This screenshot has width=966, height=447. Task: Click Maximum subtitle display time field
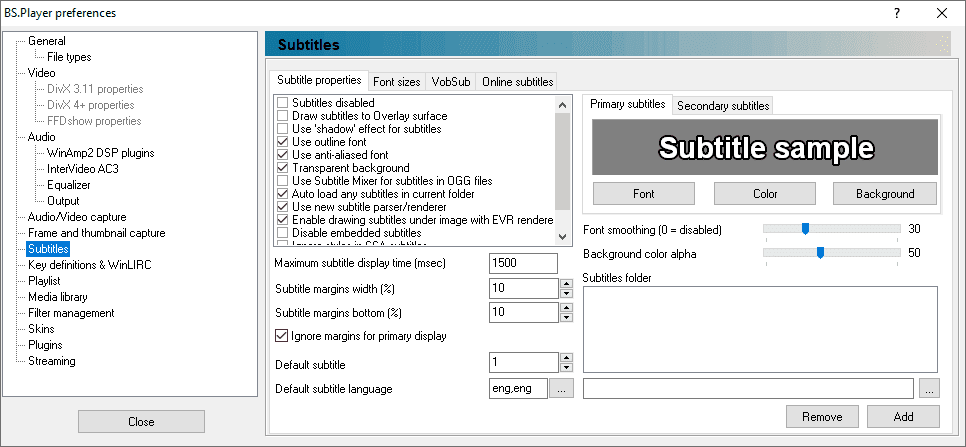click(523, 264)
